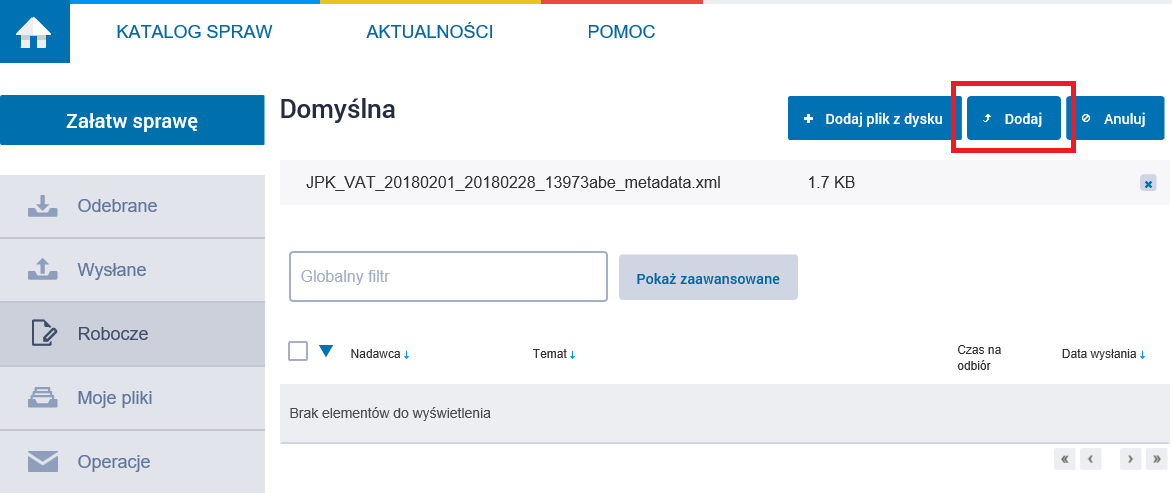Go to the last page of results
Image resolution: width=1172 pixels, height=493 pixels.
[x=1158, y=459]
